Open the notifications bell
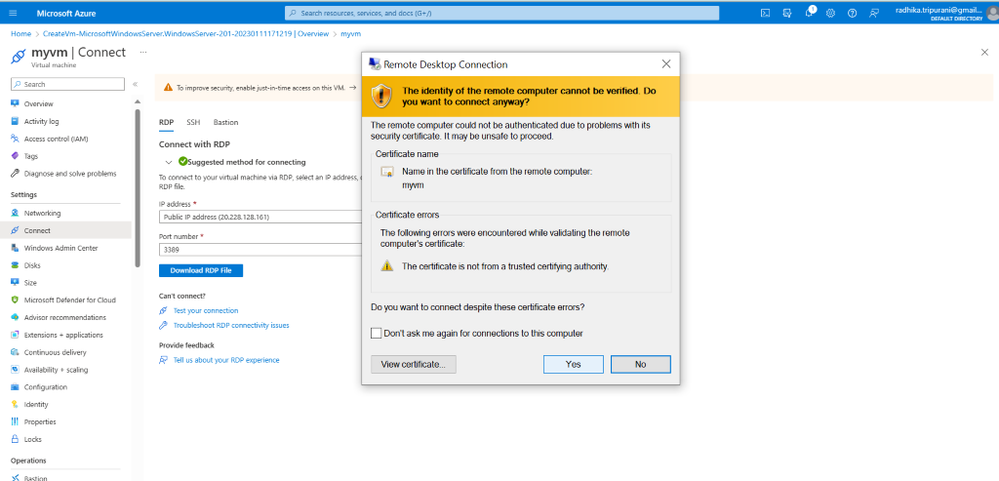 [810, 13]
